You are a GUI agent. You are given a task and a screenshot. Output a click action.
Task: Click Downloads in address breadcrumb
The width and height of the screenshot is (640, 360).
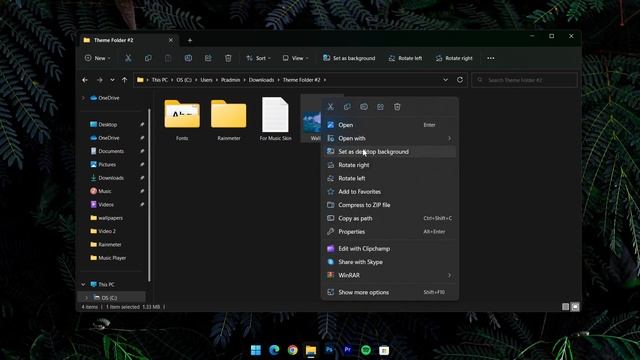262,80
